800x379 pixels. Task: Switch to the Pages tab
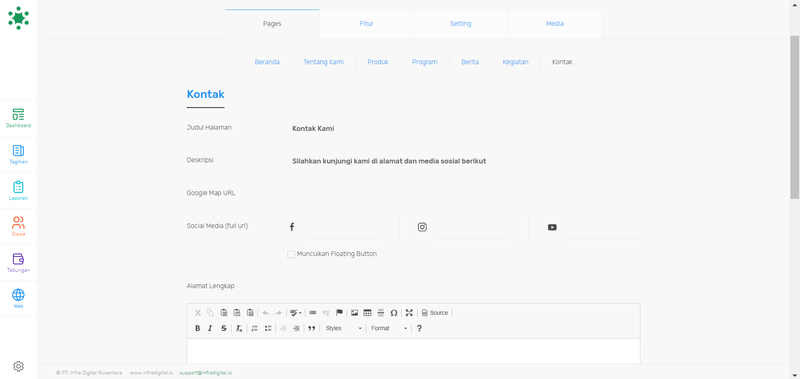coord(272,23)
